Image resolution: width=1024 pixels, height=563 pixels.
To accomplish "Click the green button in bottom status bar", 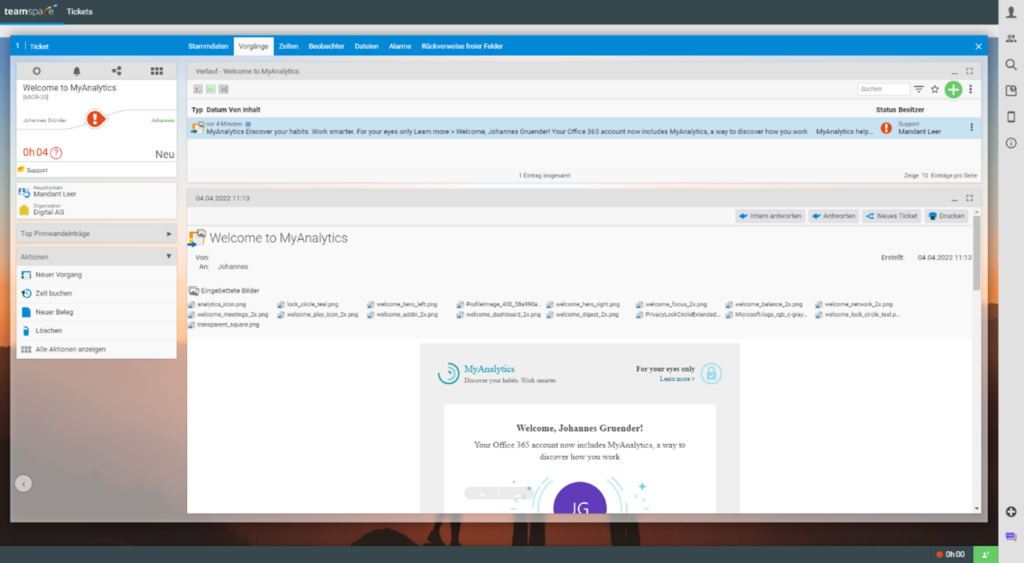I will (985, 555).
